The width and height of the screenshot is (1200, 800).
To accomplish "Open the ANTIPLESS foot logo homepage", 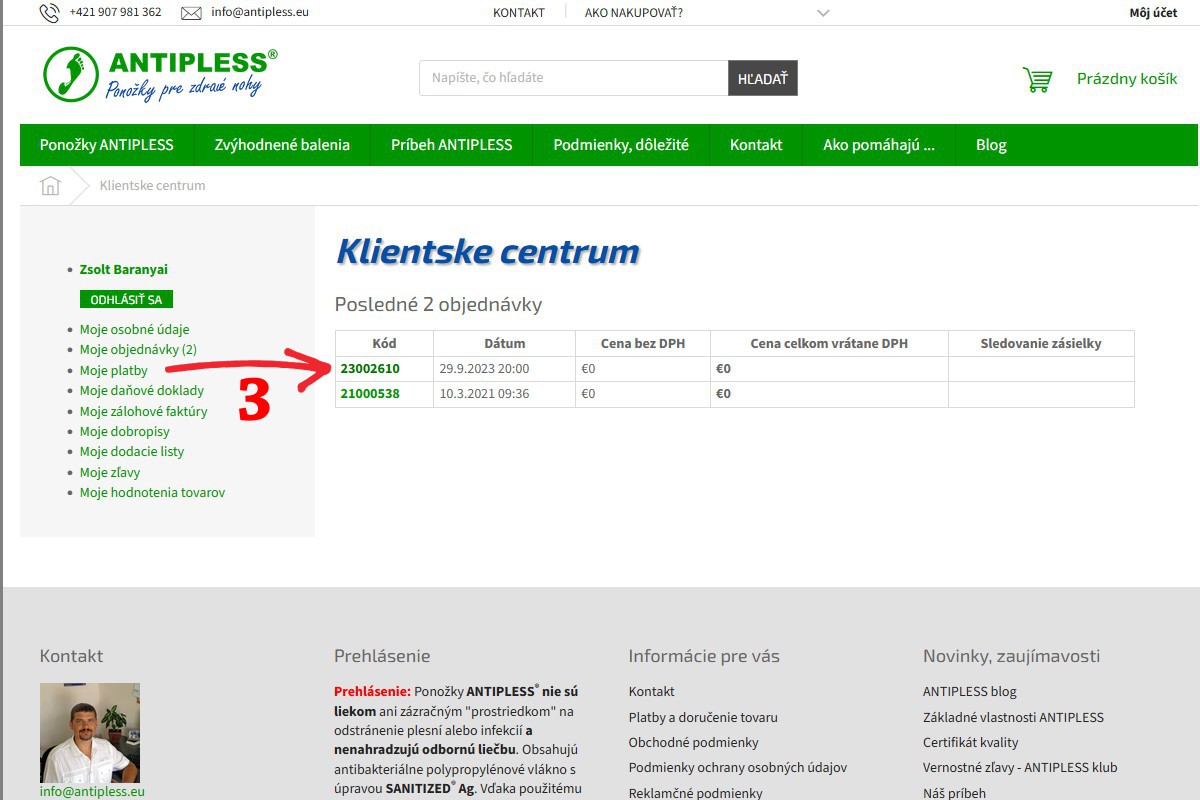I will [x=161, y=74].
